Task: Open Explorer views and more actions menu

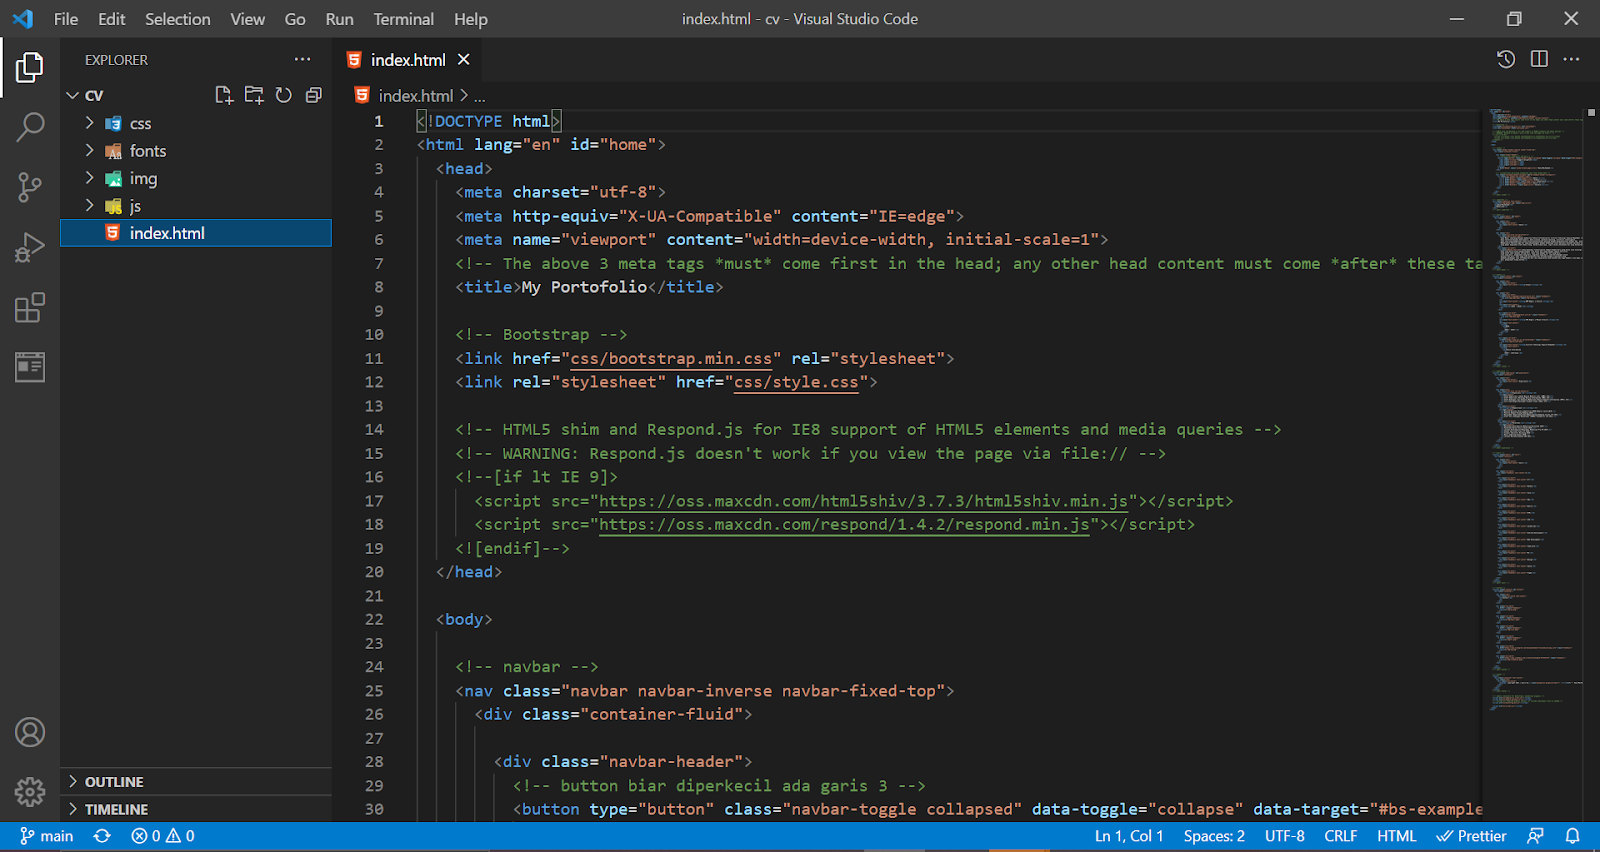Action: click(x=303, y=60)
